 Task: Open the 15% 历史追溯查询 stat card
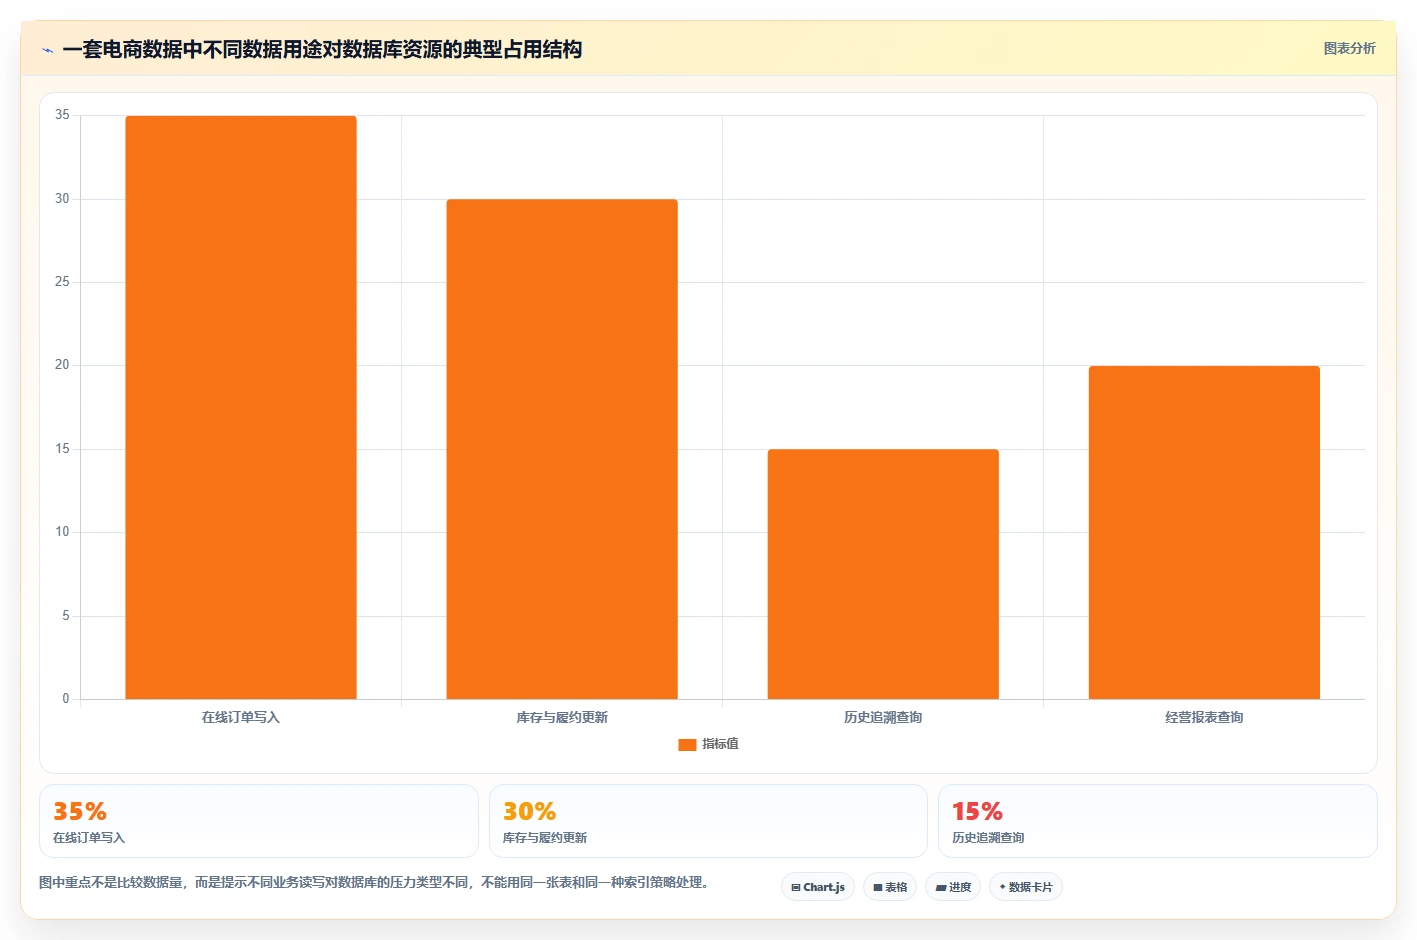click(1157, 821)
